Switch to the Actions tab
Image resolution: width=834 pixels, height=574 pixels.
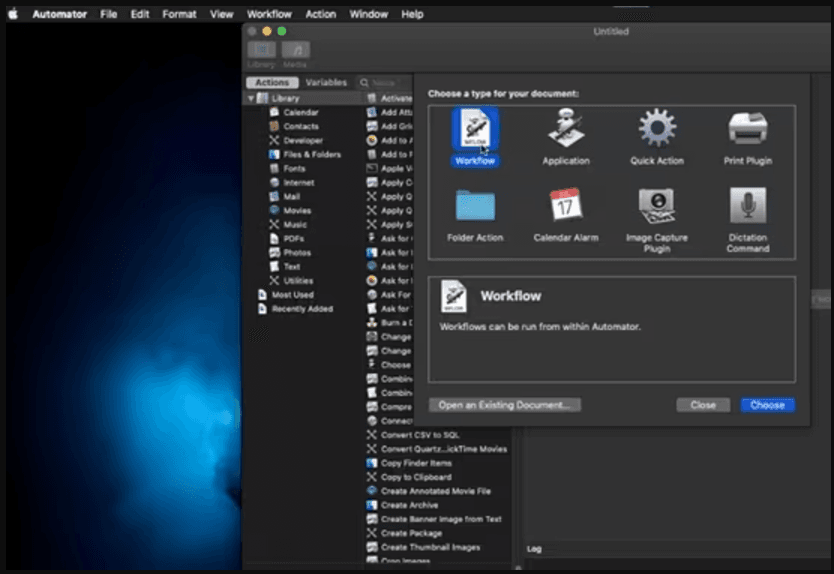click(272, 82)
